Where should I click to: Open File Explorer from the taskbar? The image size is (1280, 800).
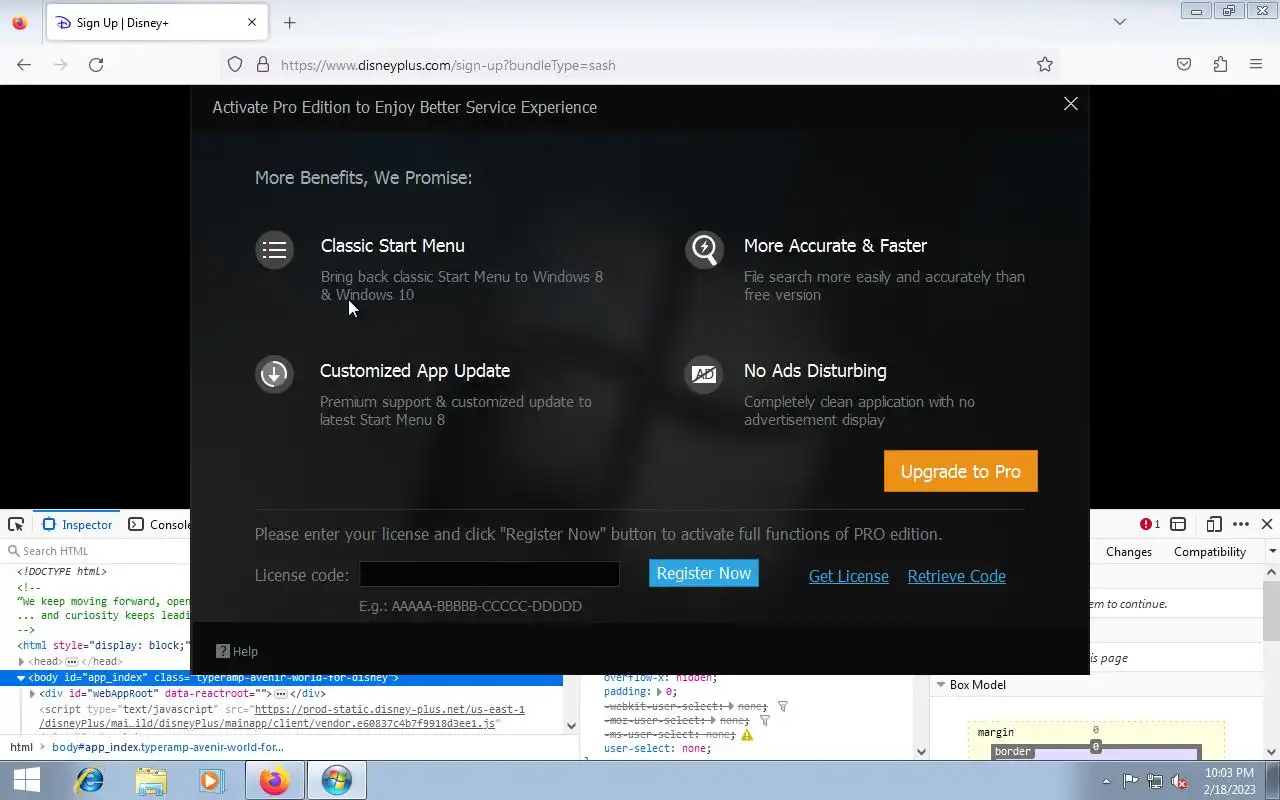point(151,780)
